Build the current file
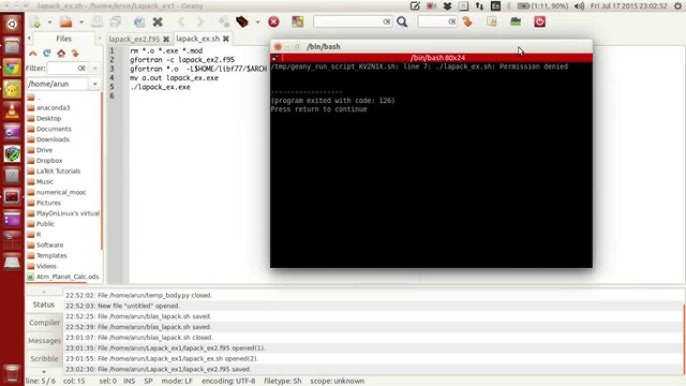The height and width of the screenshot is (386, 686). coord(242,22)
